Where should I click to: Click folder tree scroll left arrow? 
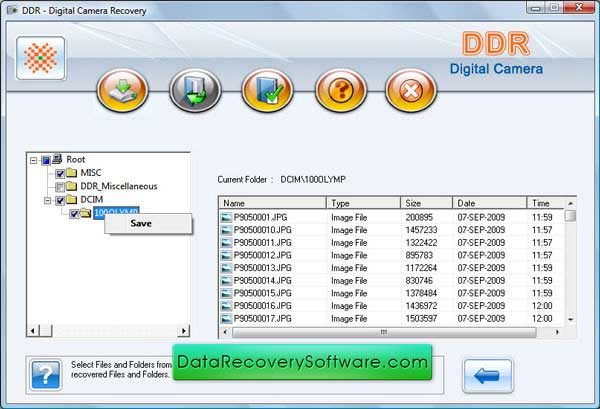point(33,331)
